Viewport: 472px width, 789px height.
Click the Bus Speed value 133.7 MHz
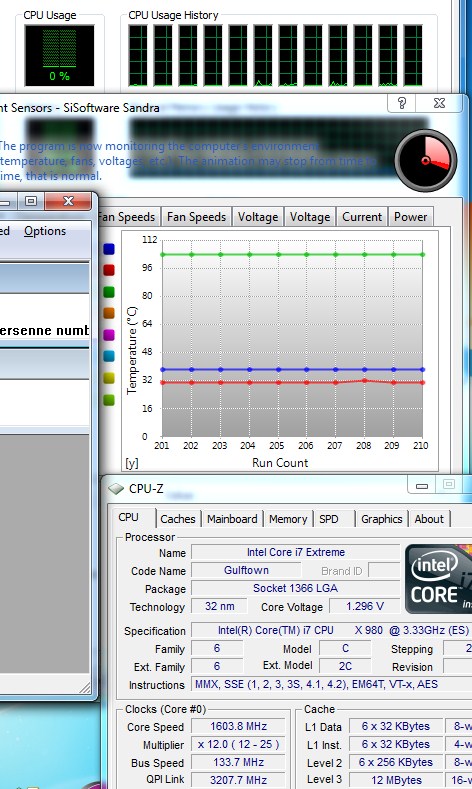click(x=239, y=762)
